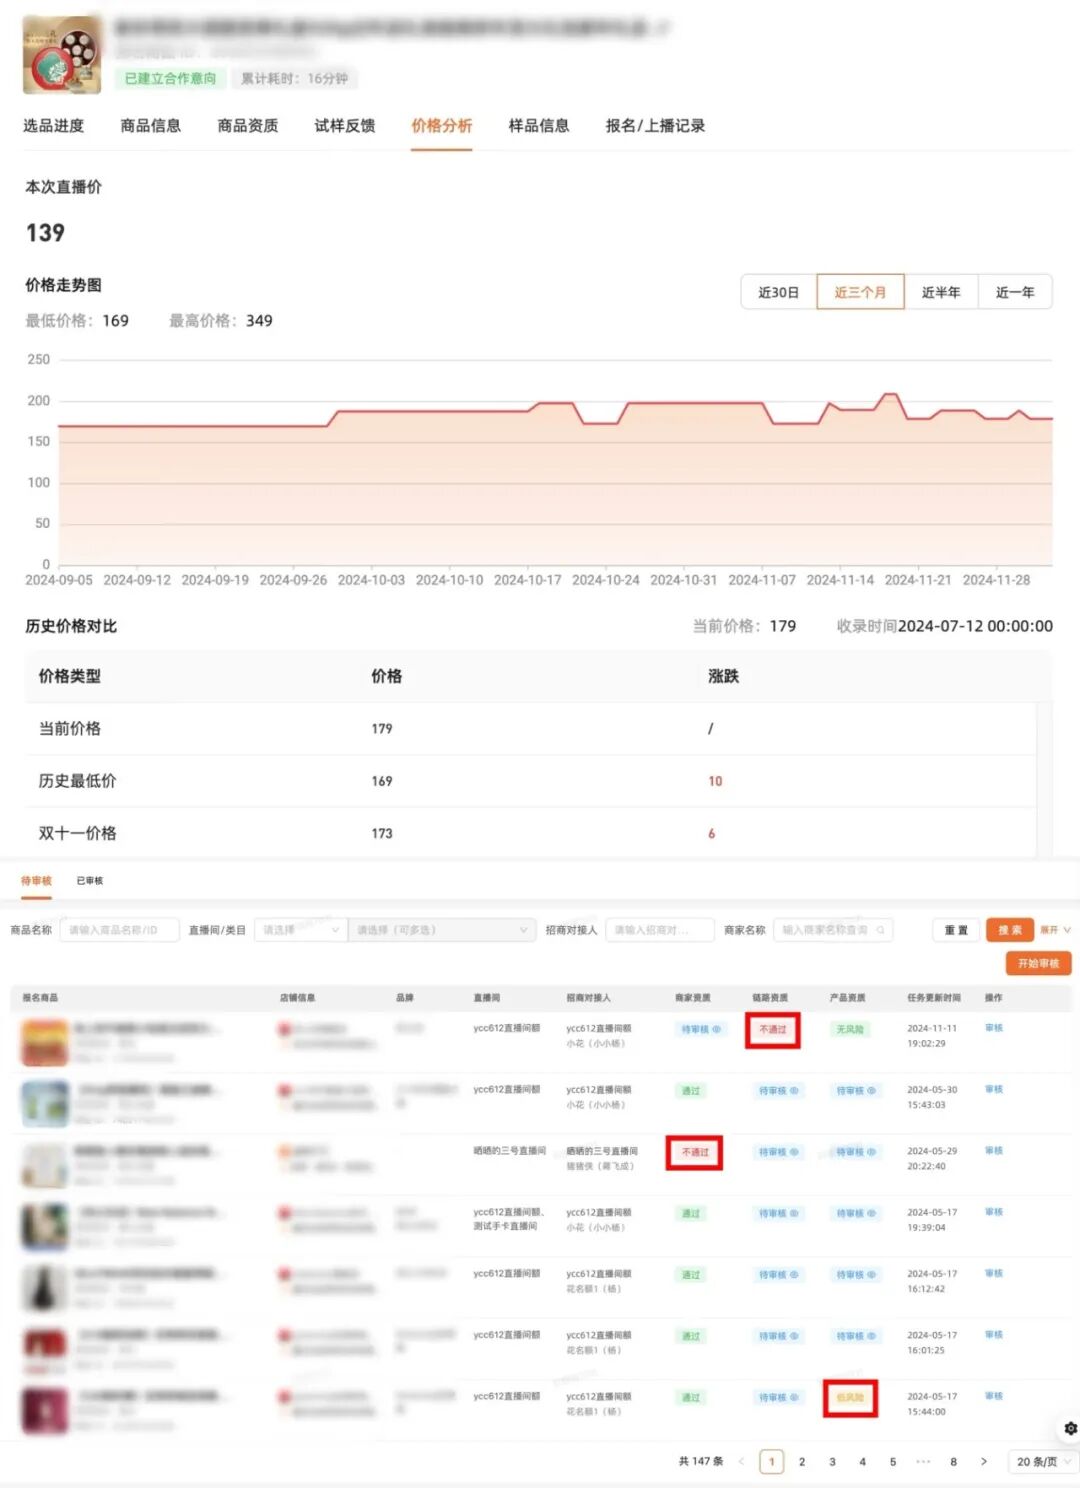Click the magnifier icon in 商家名称 field

point(880,930)
